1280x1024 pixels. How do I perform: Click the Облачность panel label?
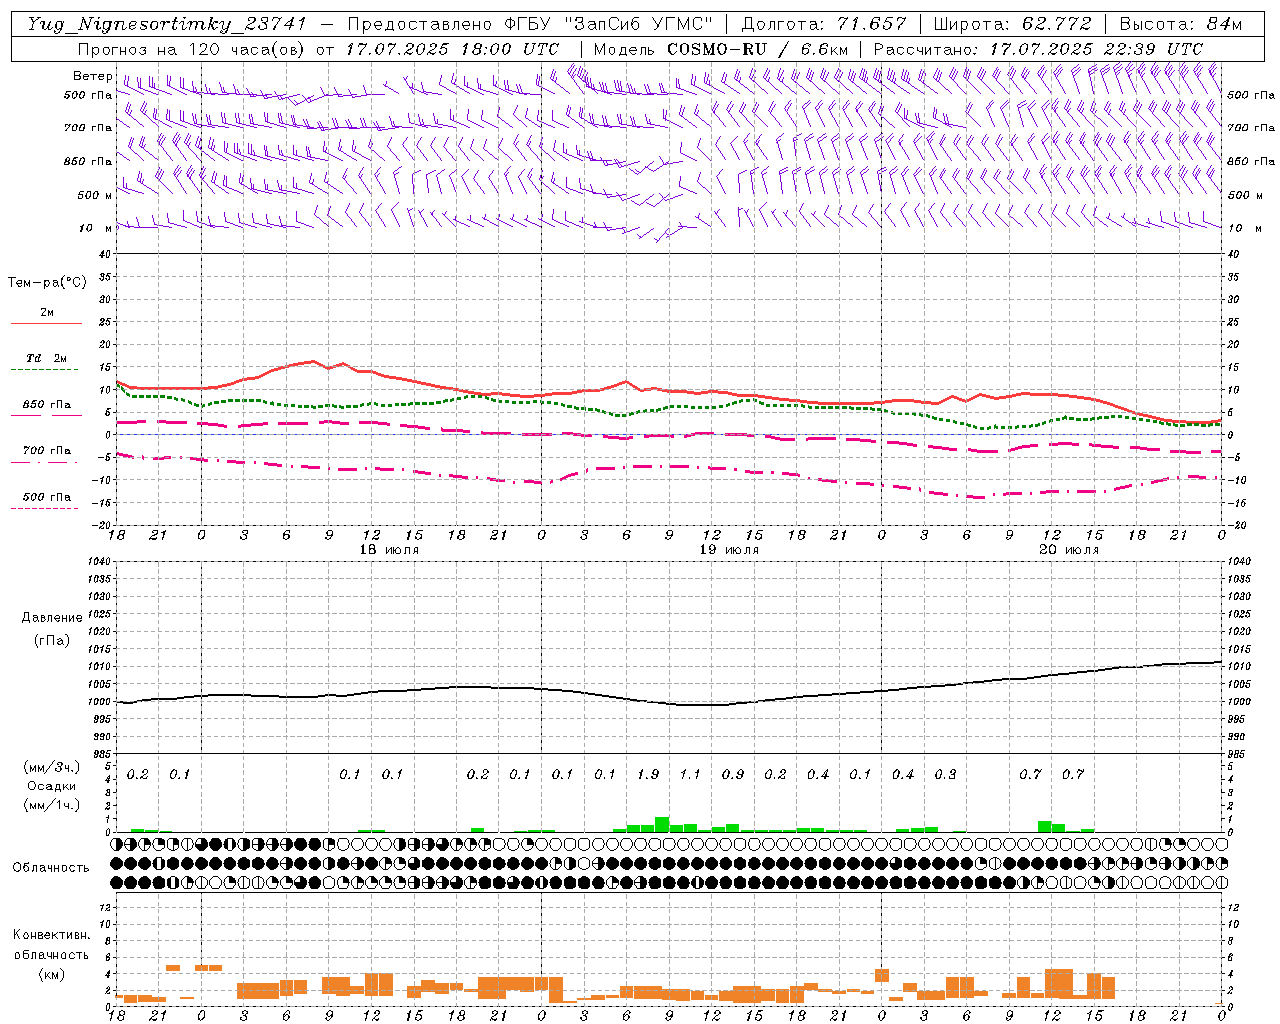pyautogui.click(x=51, y=868)
